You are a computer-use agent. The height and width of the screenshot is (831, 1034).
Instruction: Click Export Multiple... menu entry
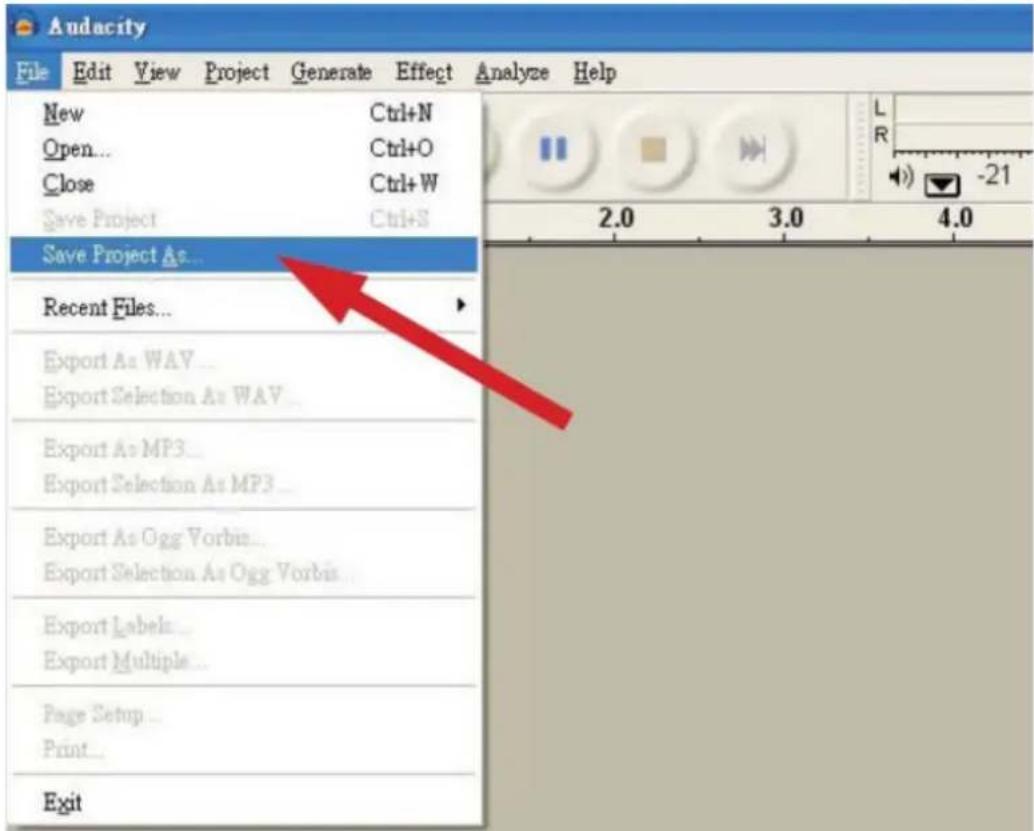coord(244,660)
